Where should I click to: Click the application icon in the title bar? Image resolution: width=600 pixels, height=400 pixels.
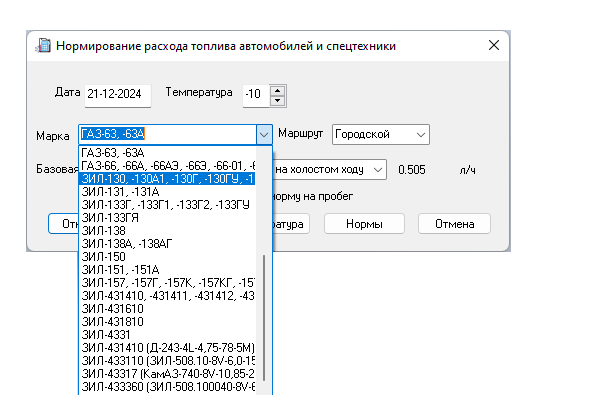tap(43, 46)
